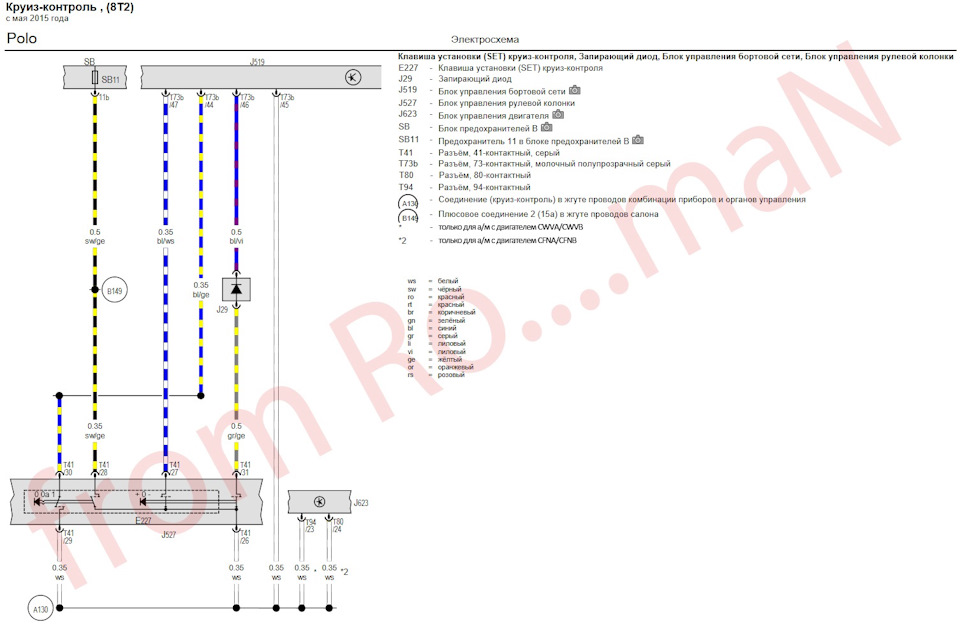The height and width of the screenshot is (626, 960).
Task: Select the transistor symbol in J519 block
Action: coord(352,77)
